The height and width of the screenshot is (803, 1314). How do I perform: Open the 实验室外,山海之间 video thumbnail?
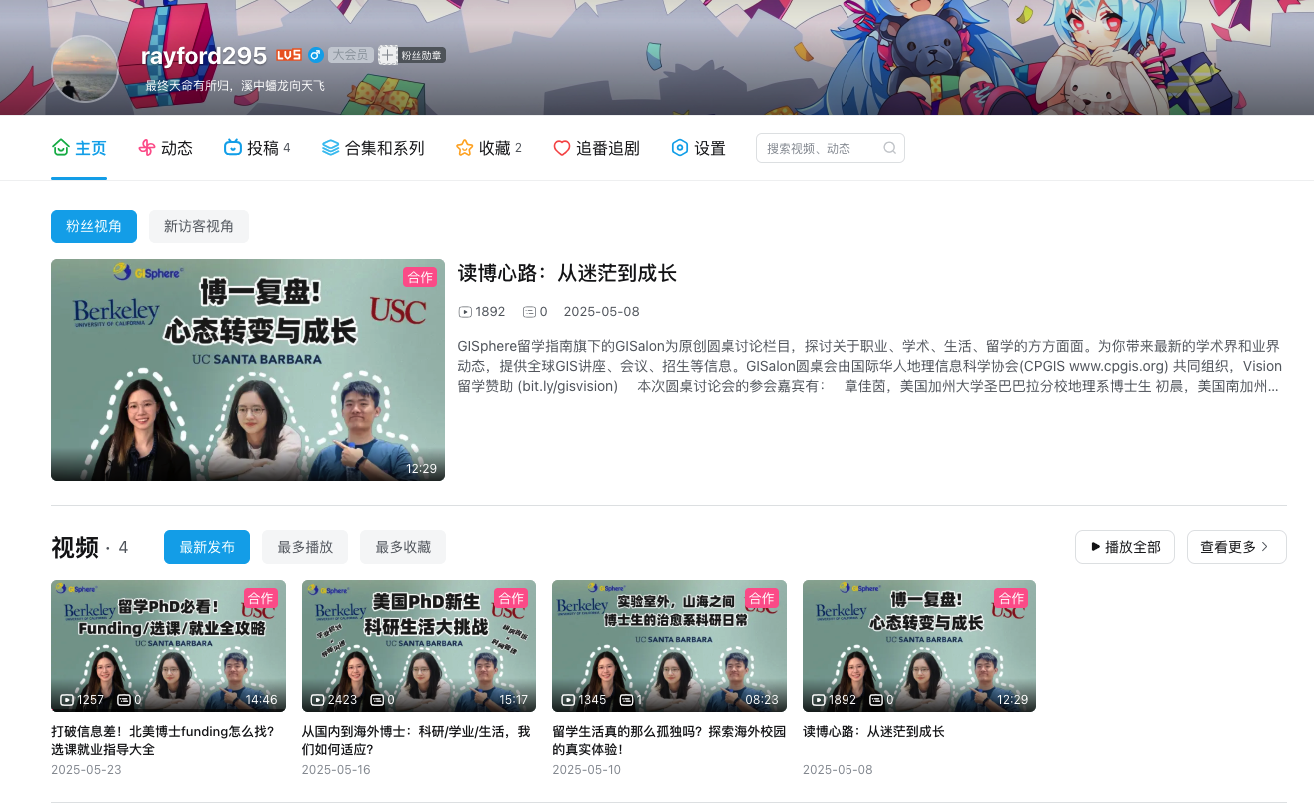[669, 646]
